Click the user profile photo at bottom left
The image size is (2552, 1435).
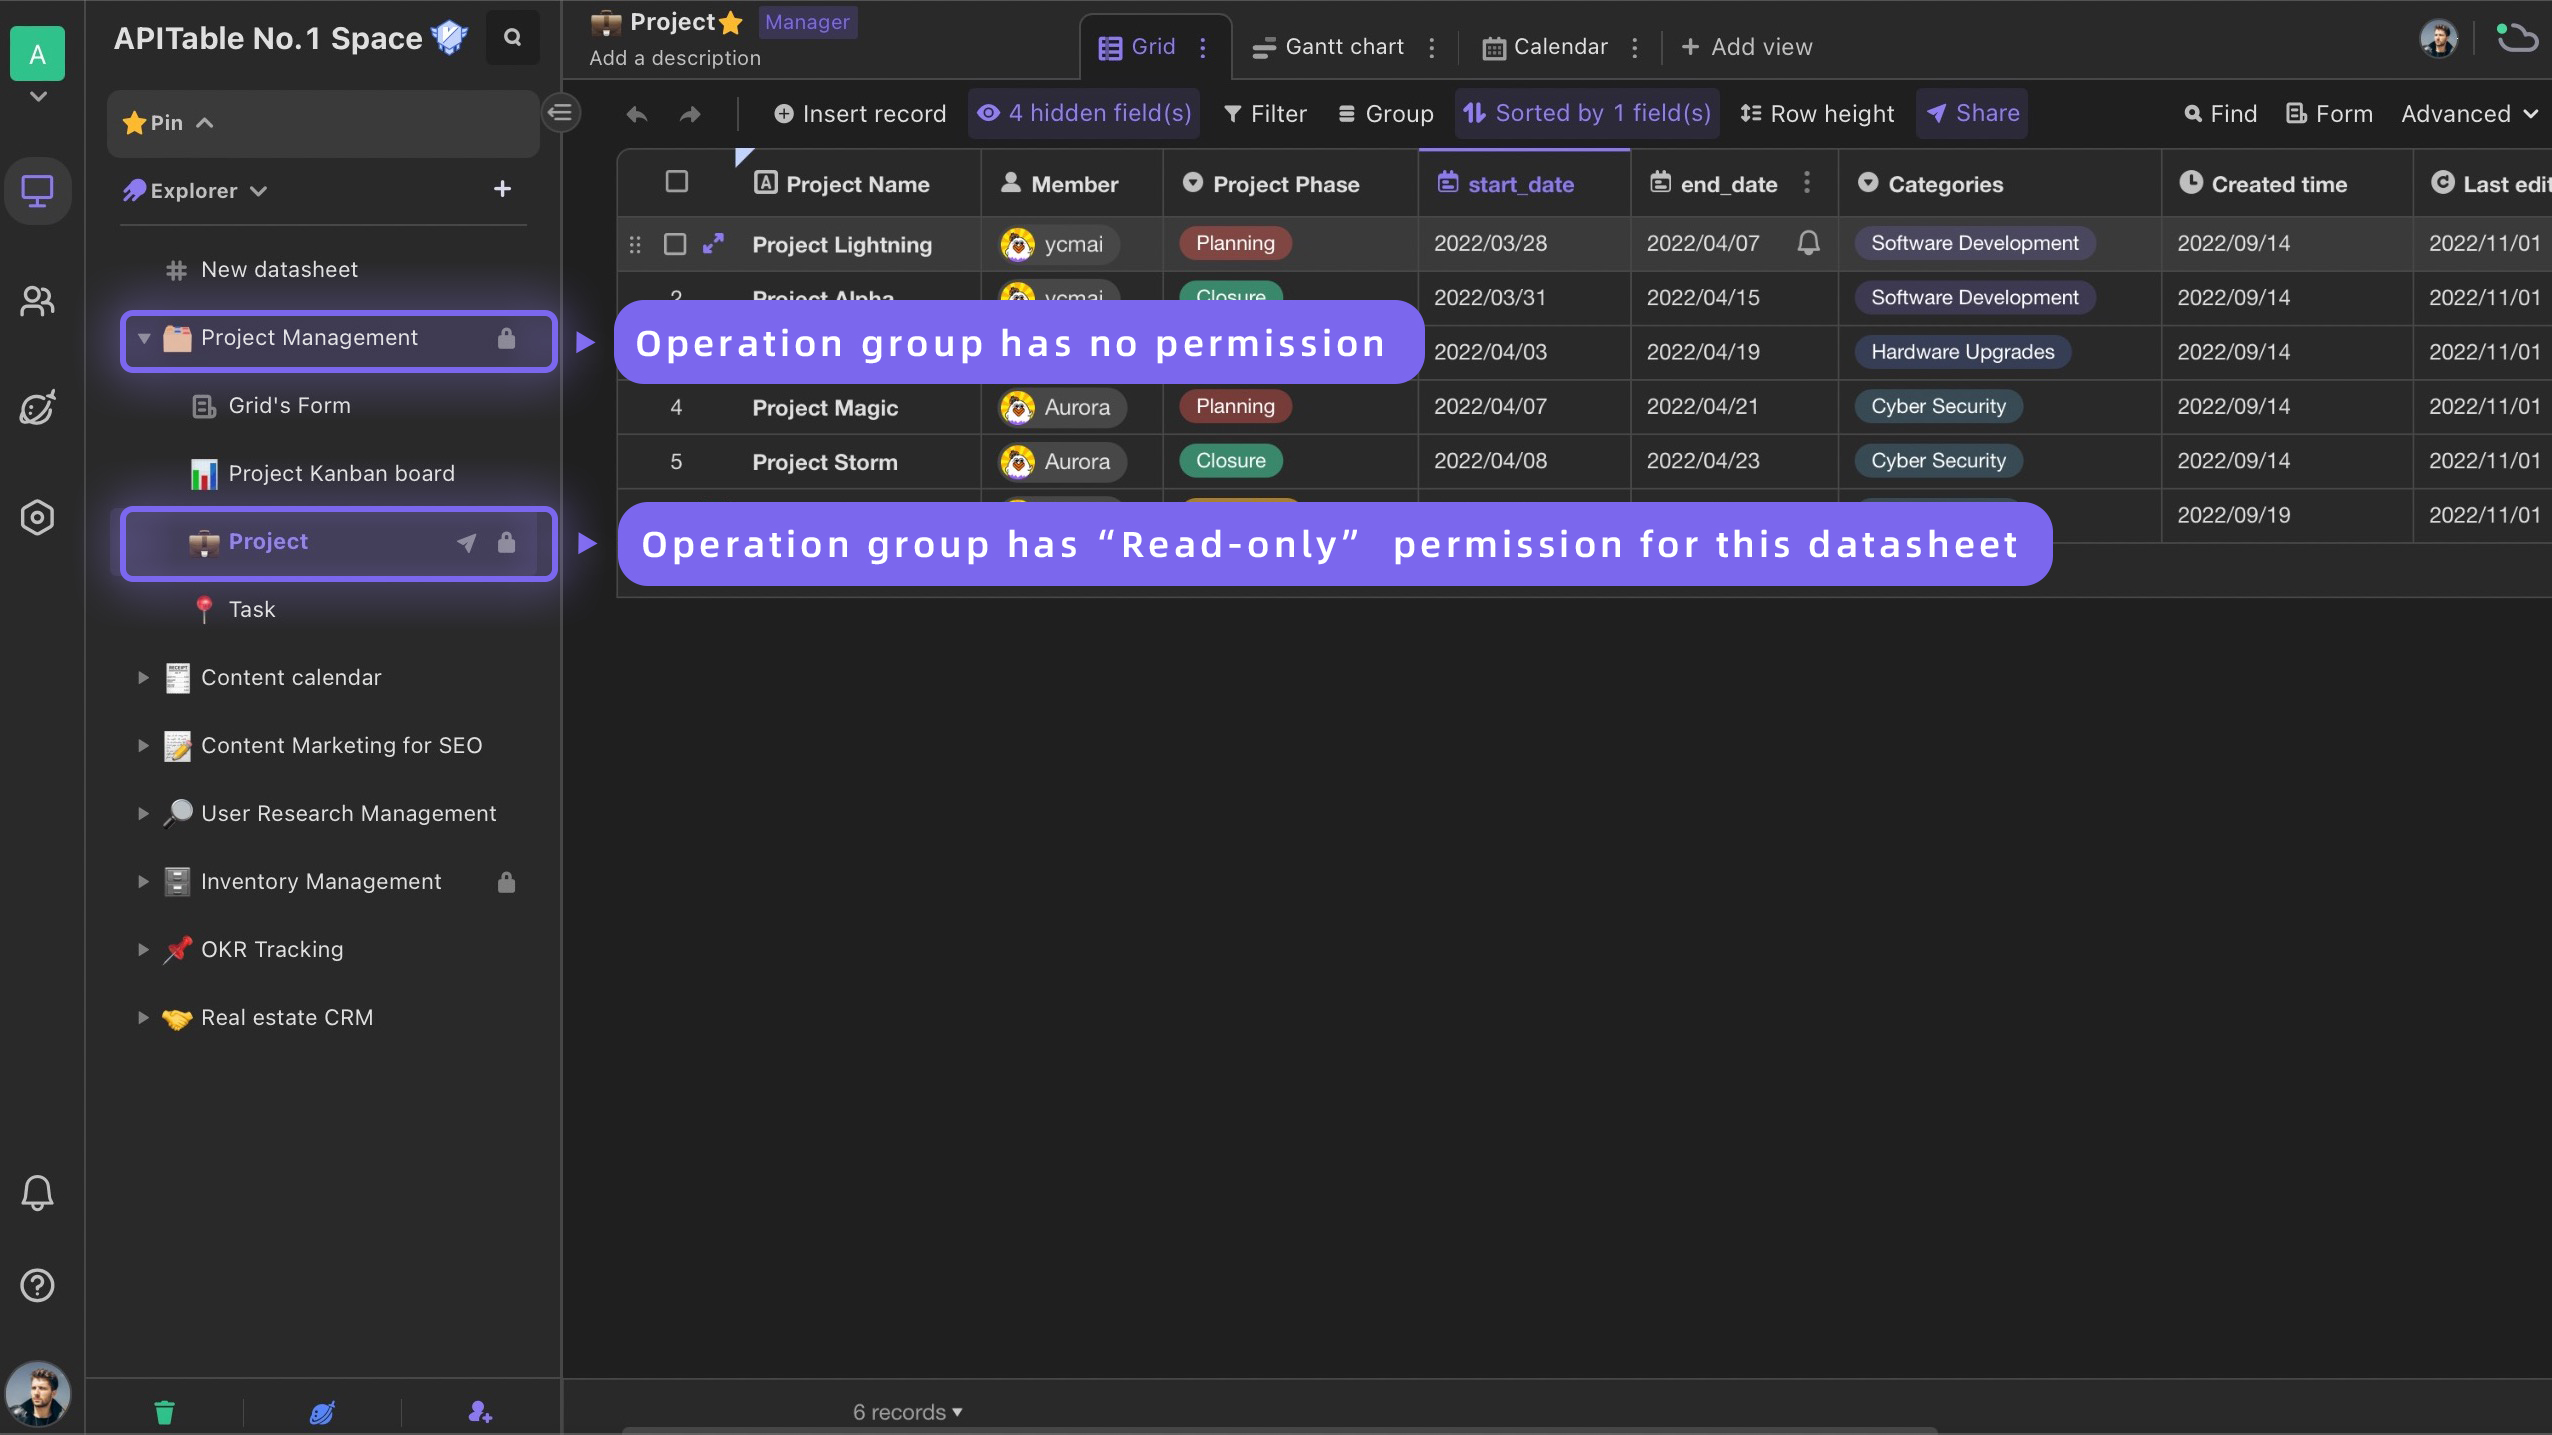point(37,1393)
